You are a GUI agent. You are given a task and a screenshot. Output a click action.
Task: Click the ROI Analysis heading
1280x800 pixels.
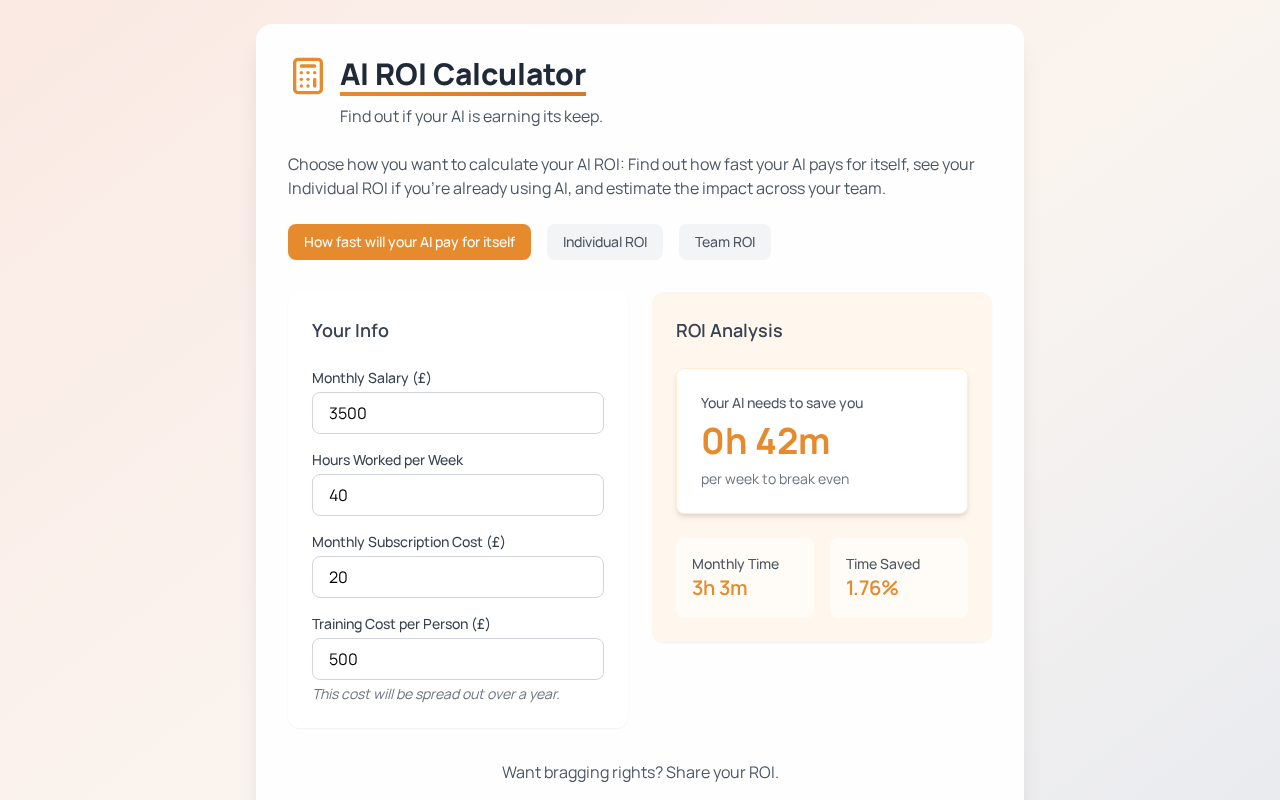tap(729, 330)
